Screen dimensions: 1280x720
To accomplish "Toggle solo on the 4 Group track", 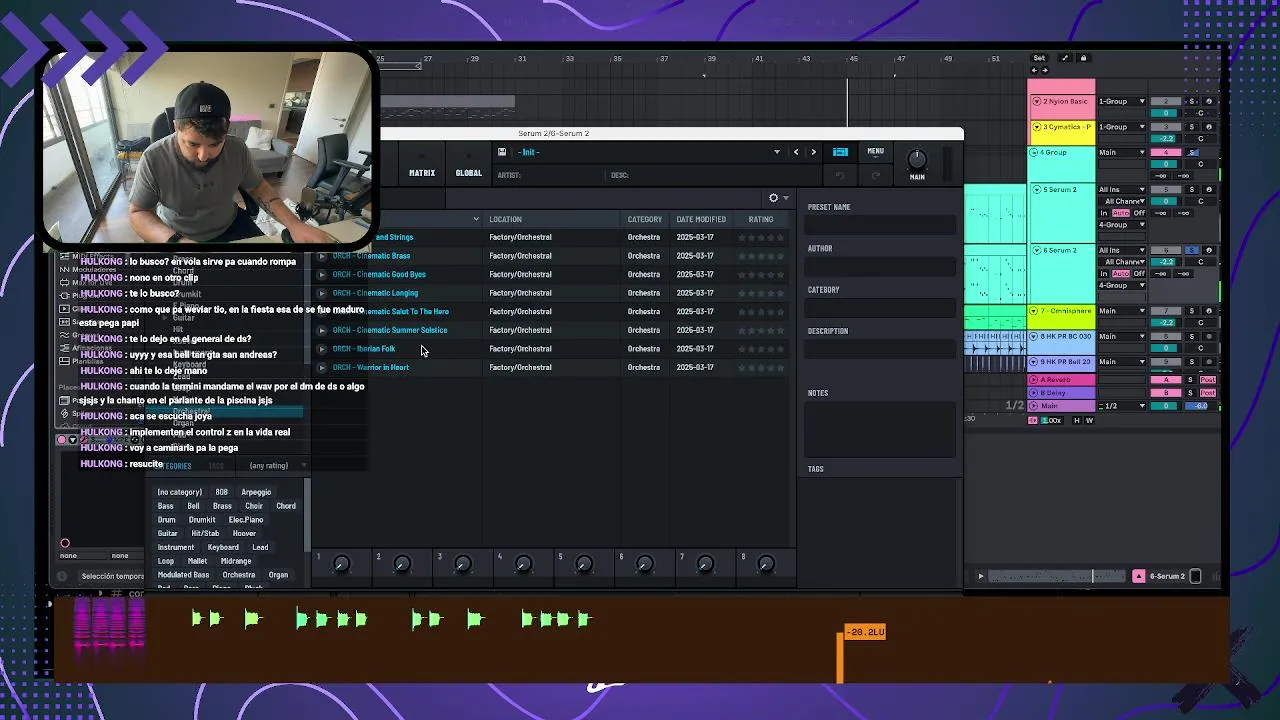I will pos(1192,152).
